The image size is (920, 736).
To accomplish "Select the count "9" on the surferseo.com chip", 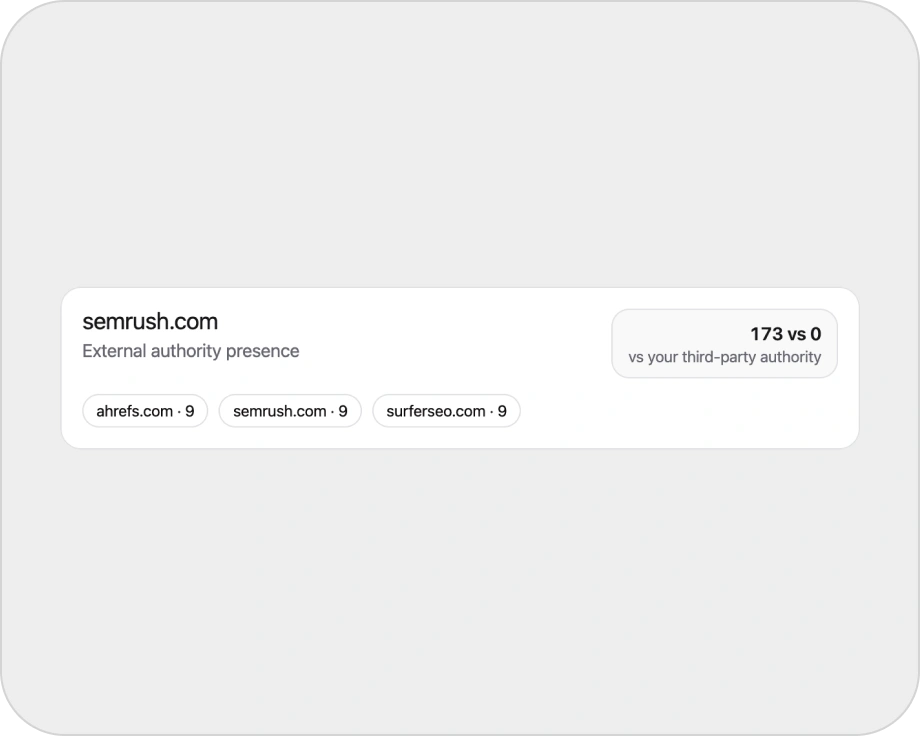I will point(501,410).
